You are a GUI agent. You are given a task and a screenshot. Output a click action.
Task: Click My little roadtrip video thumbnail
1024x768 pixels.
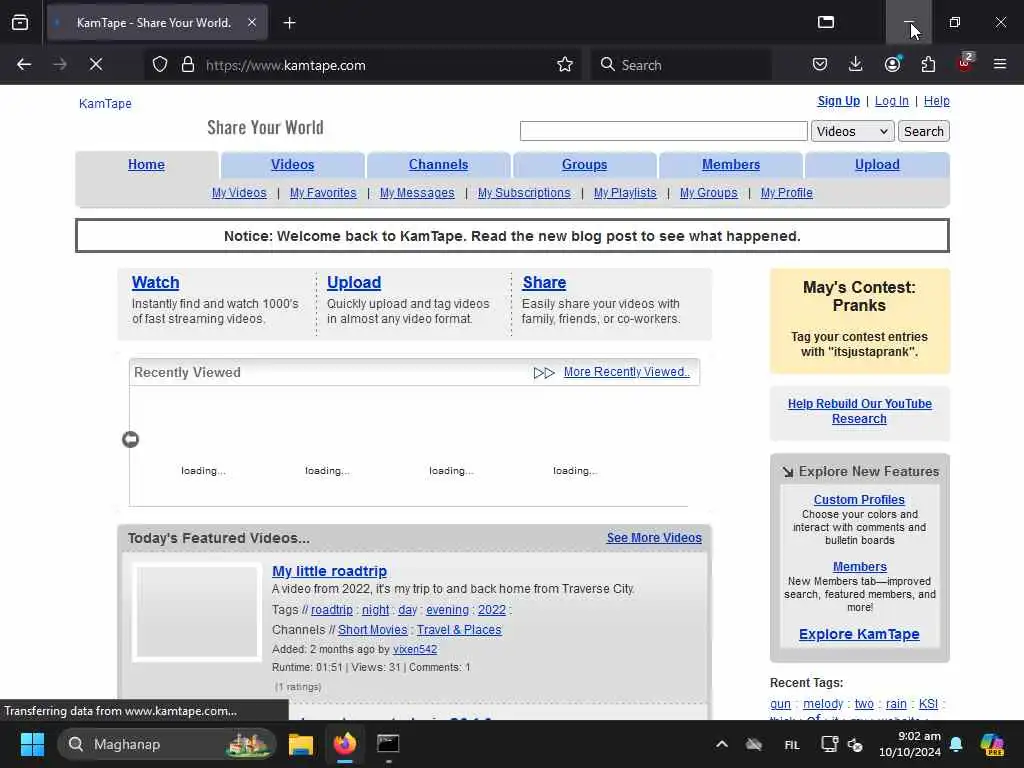coord(197,612)
